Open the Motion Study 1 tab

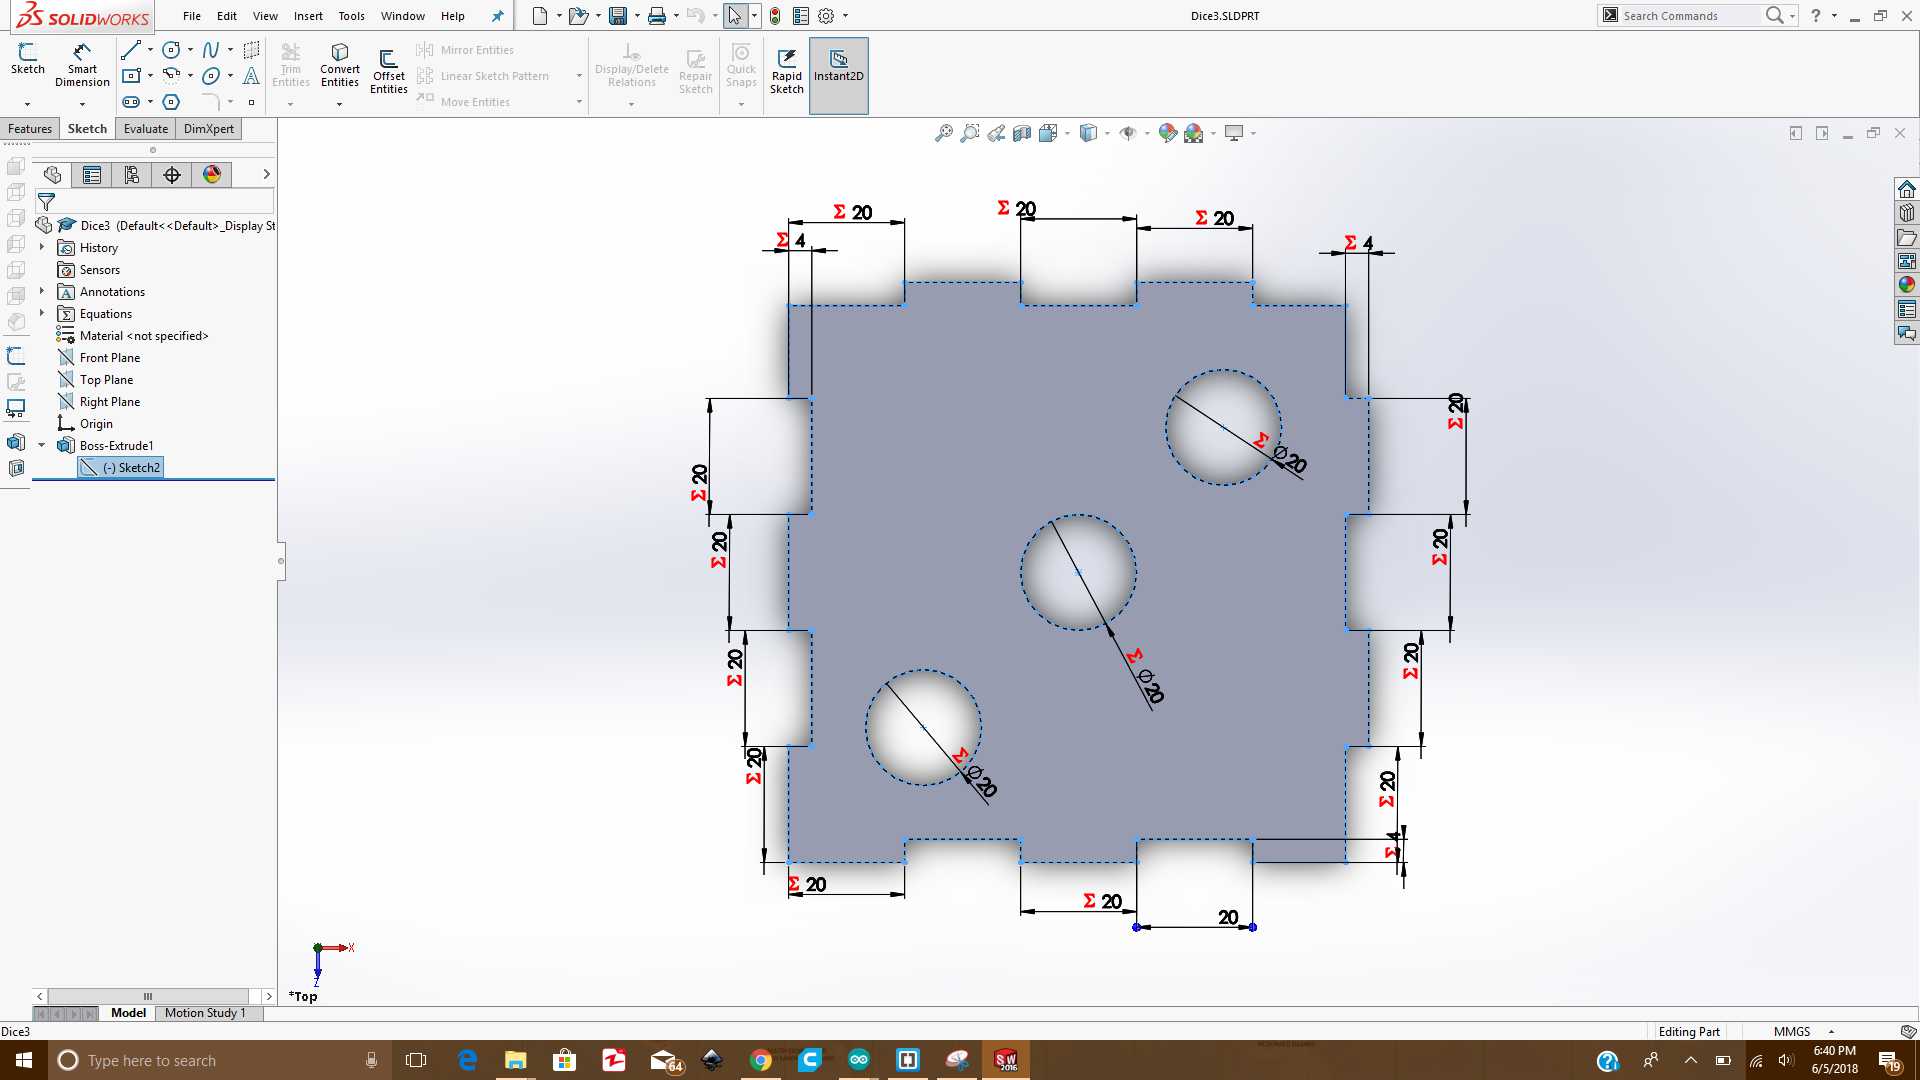[205, 1013]
